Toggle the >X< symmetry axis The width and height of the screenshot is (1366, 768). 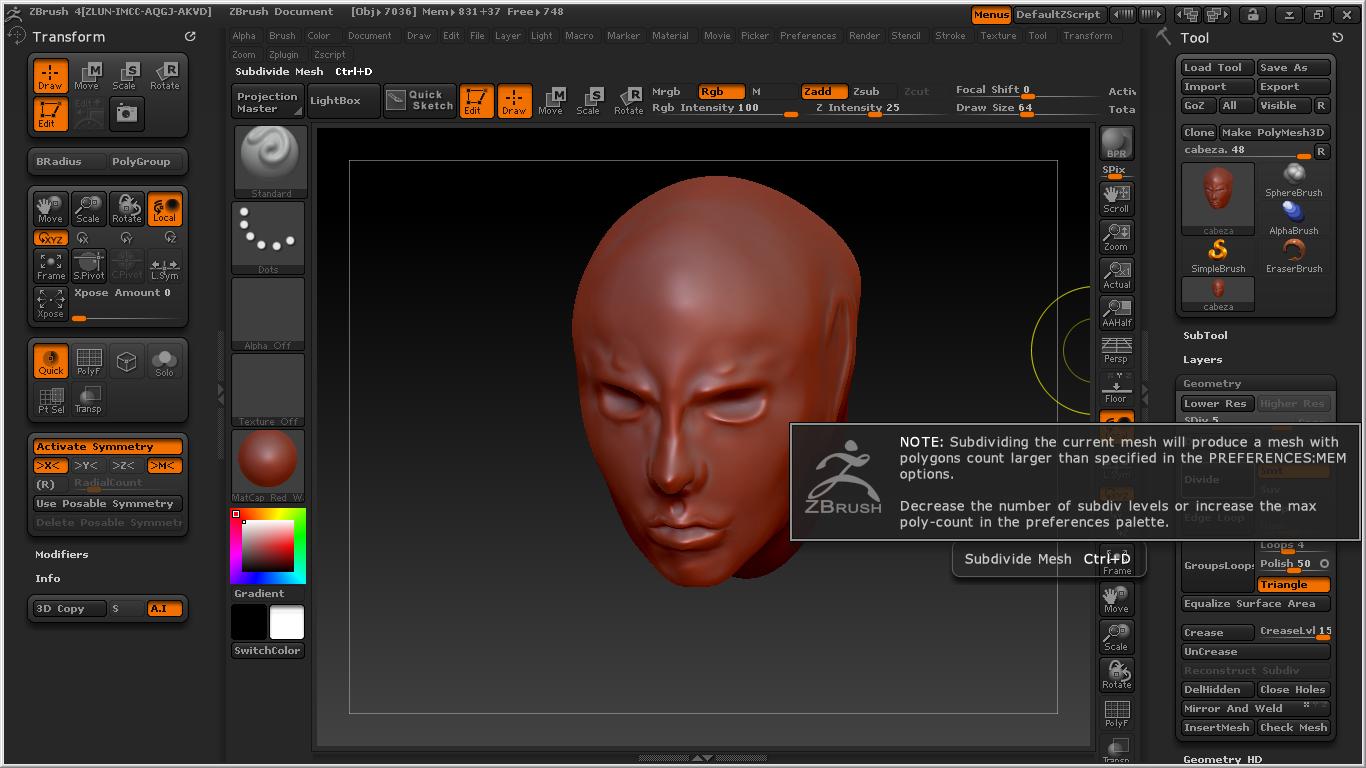50,466
